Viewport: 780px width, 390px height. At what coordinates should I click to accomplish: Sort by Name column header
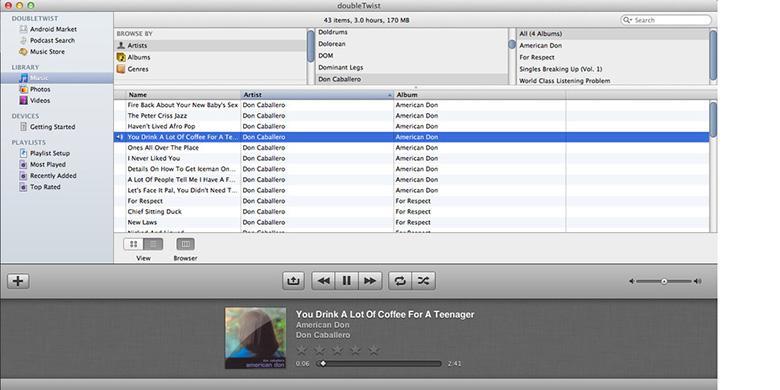(x=183, y=95)
